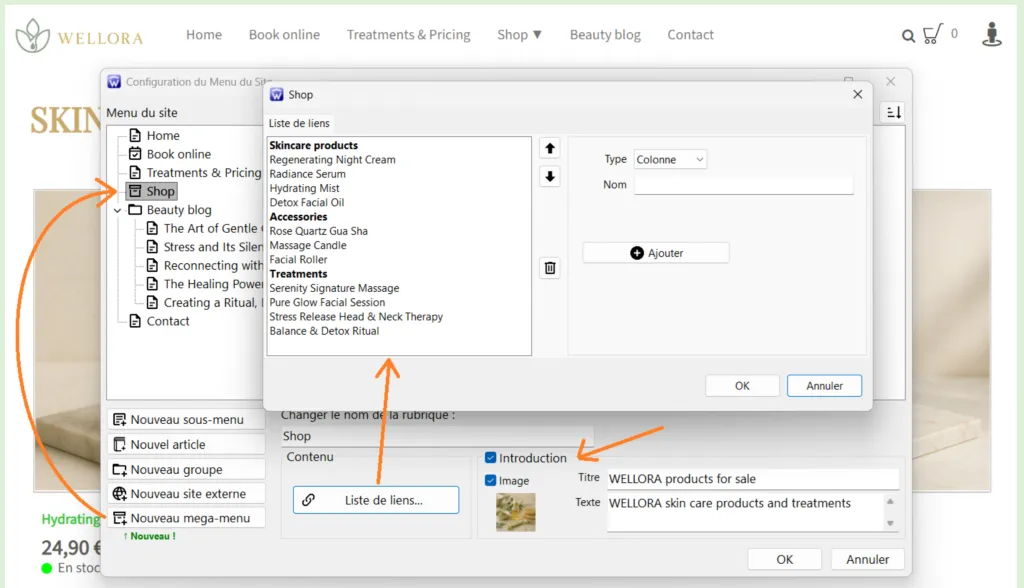Click the move down arrow button
The image size is (1024, 588).
pyautogui.click(x=550, y=177)
